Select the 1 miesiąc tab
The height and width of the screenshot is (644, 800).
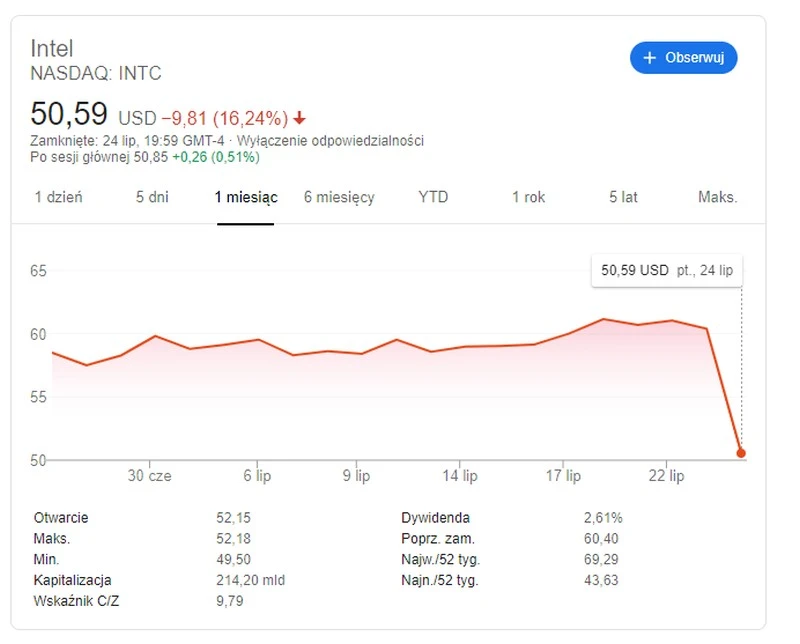pyautogui.click(x=246, y=197)
